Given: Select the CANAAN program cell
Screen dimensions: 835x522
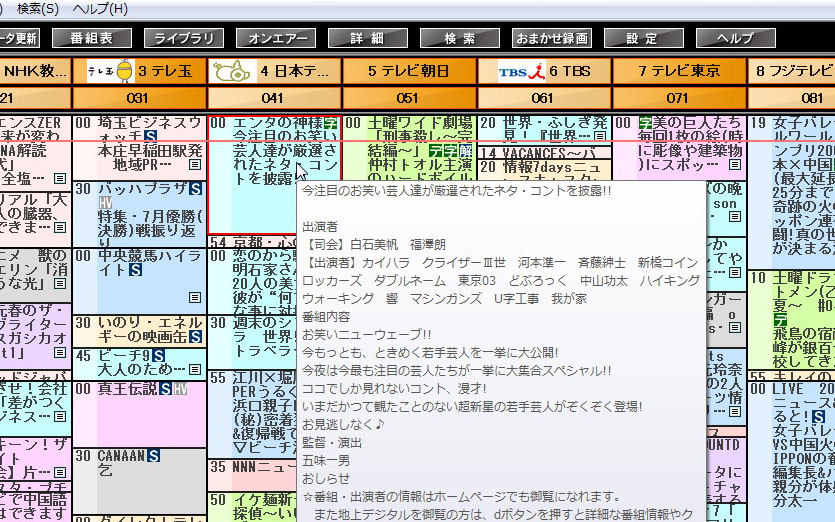Looking at the screenshot, I should pyautogui.click(x=139, y=481).
